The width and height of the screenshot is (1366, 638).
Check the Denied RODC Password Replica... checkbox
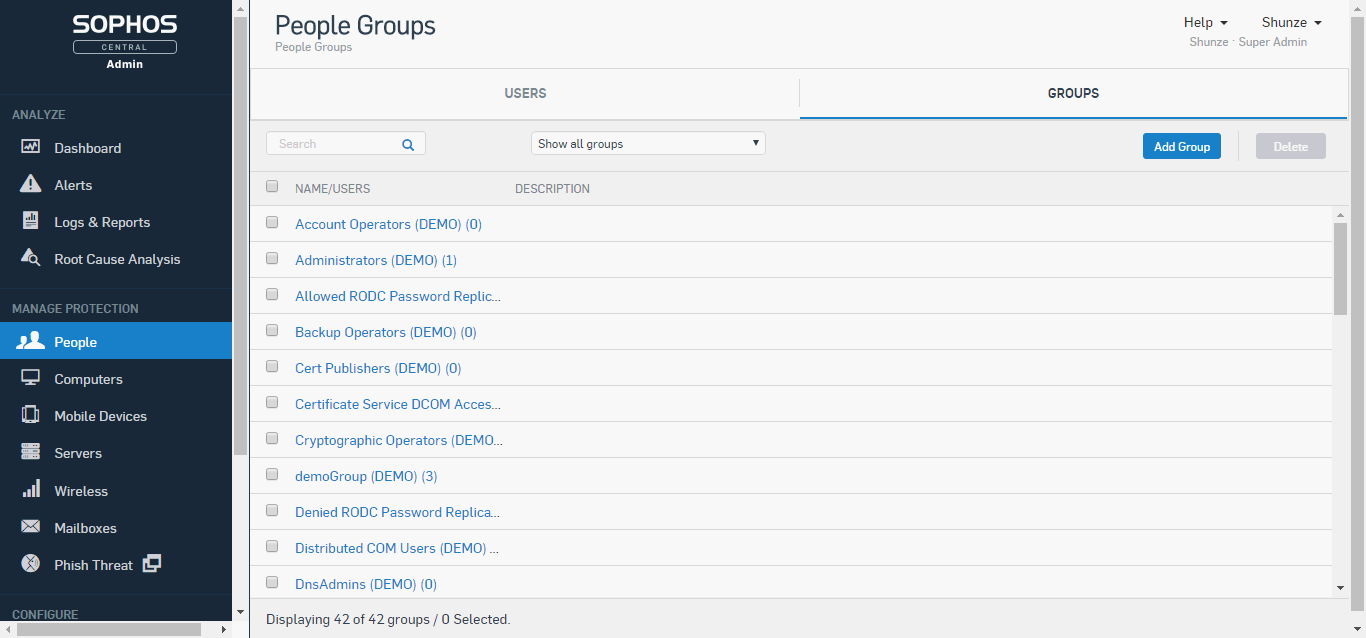click(x=272, y=511)
